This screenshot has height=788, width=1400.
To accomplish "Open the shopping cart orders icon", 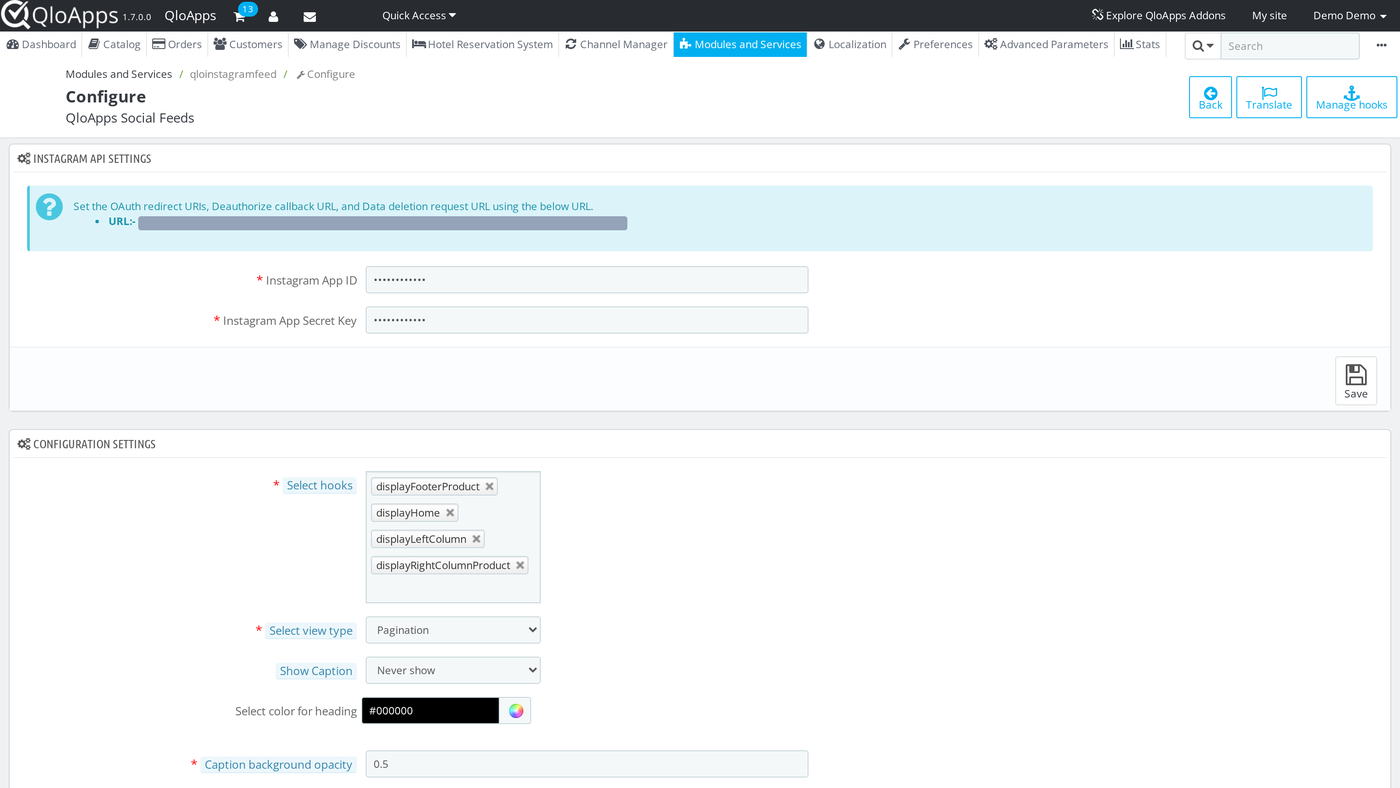I will coord(240,16).
